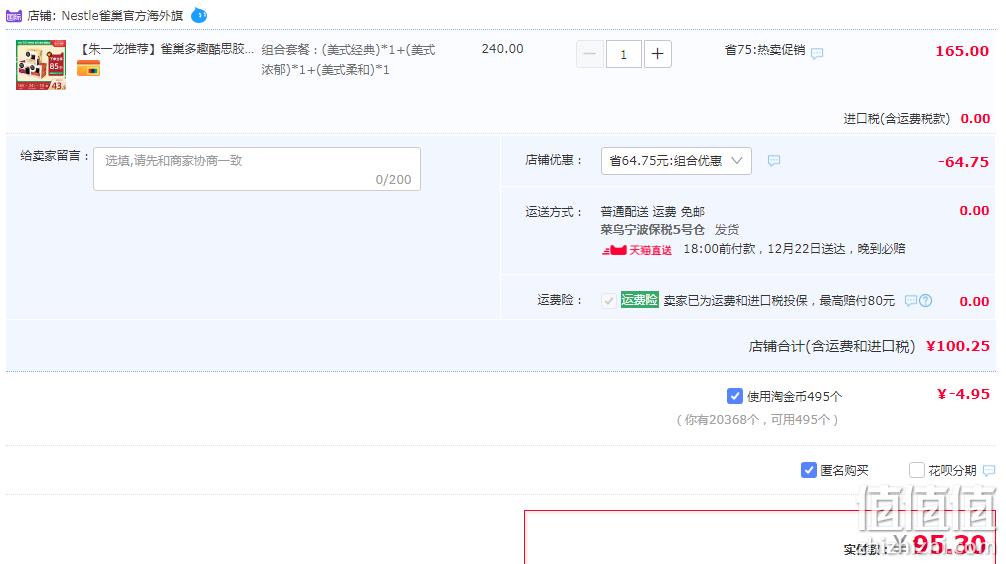Screen dimensions: 1006x564
Task: Click the coin discount amount ¥-4.95
Action: click(963, 394)
